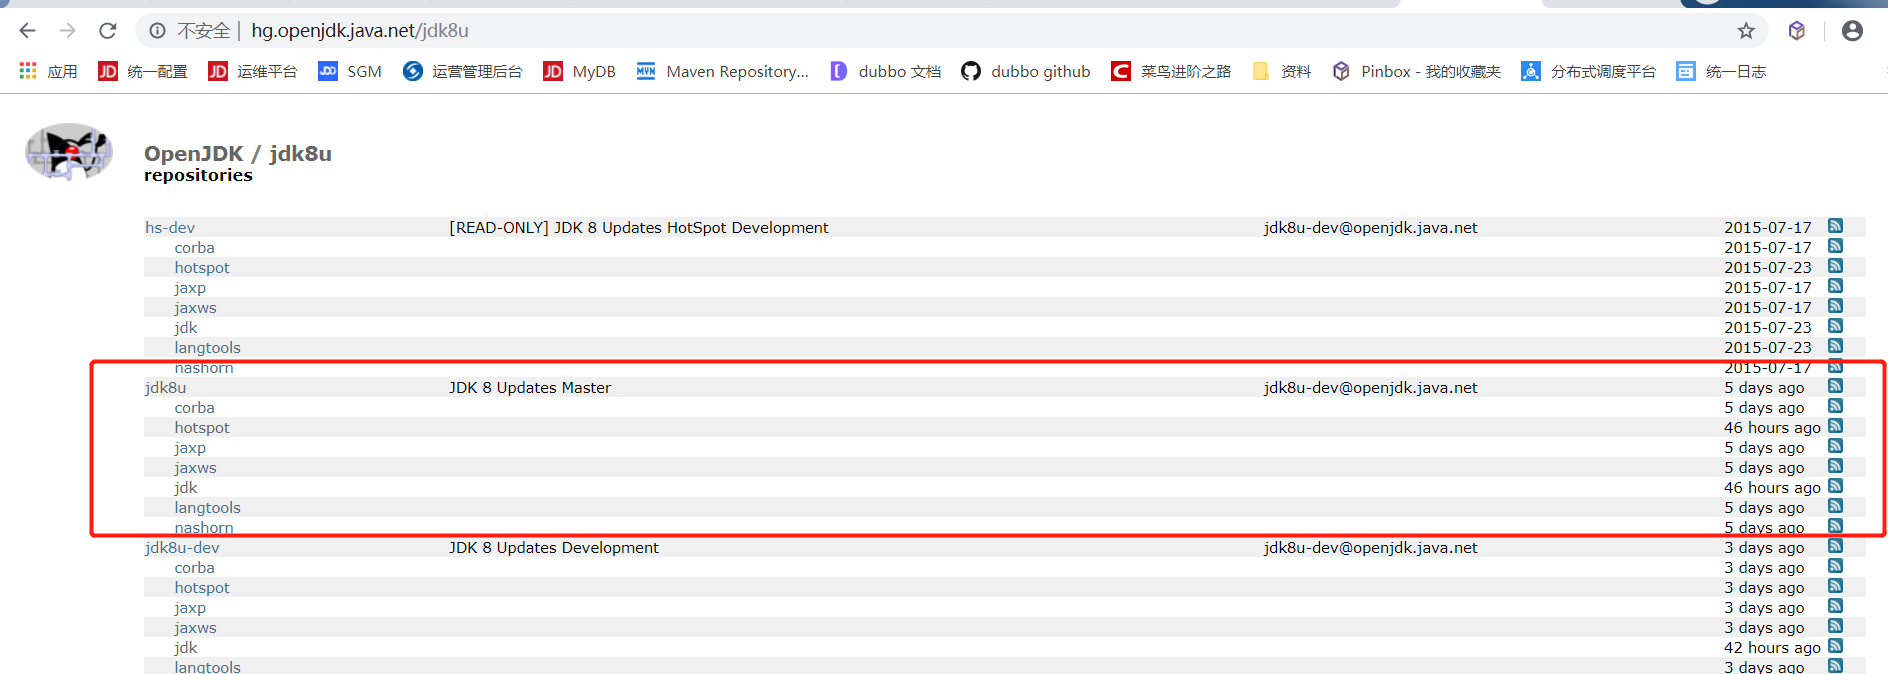The width and height of the screenshot is (1888, 674).
Task: Open RSS feed icon for hs-dev hotspot row
Action: tap(1835, 266)
